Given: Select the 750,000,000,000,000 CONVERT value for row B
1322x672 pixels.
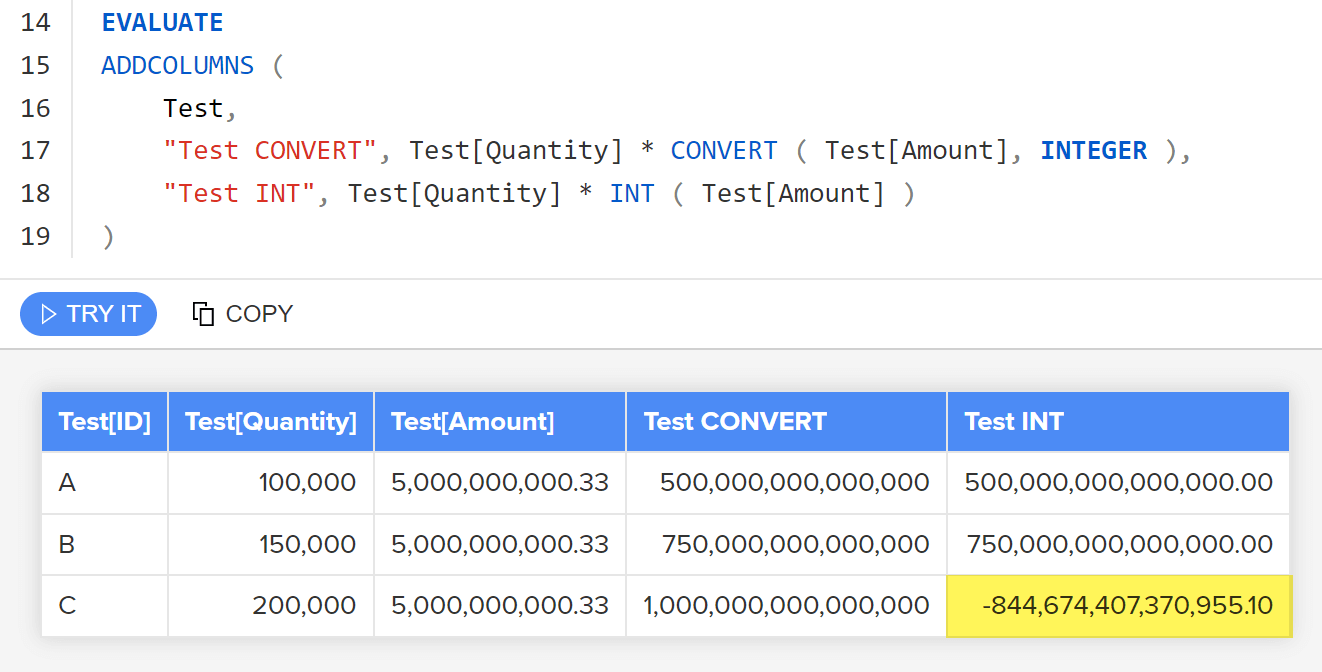Looking at the screenshot, I should tap(785, 544).
